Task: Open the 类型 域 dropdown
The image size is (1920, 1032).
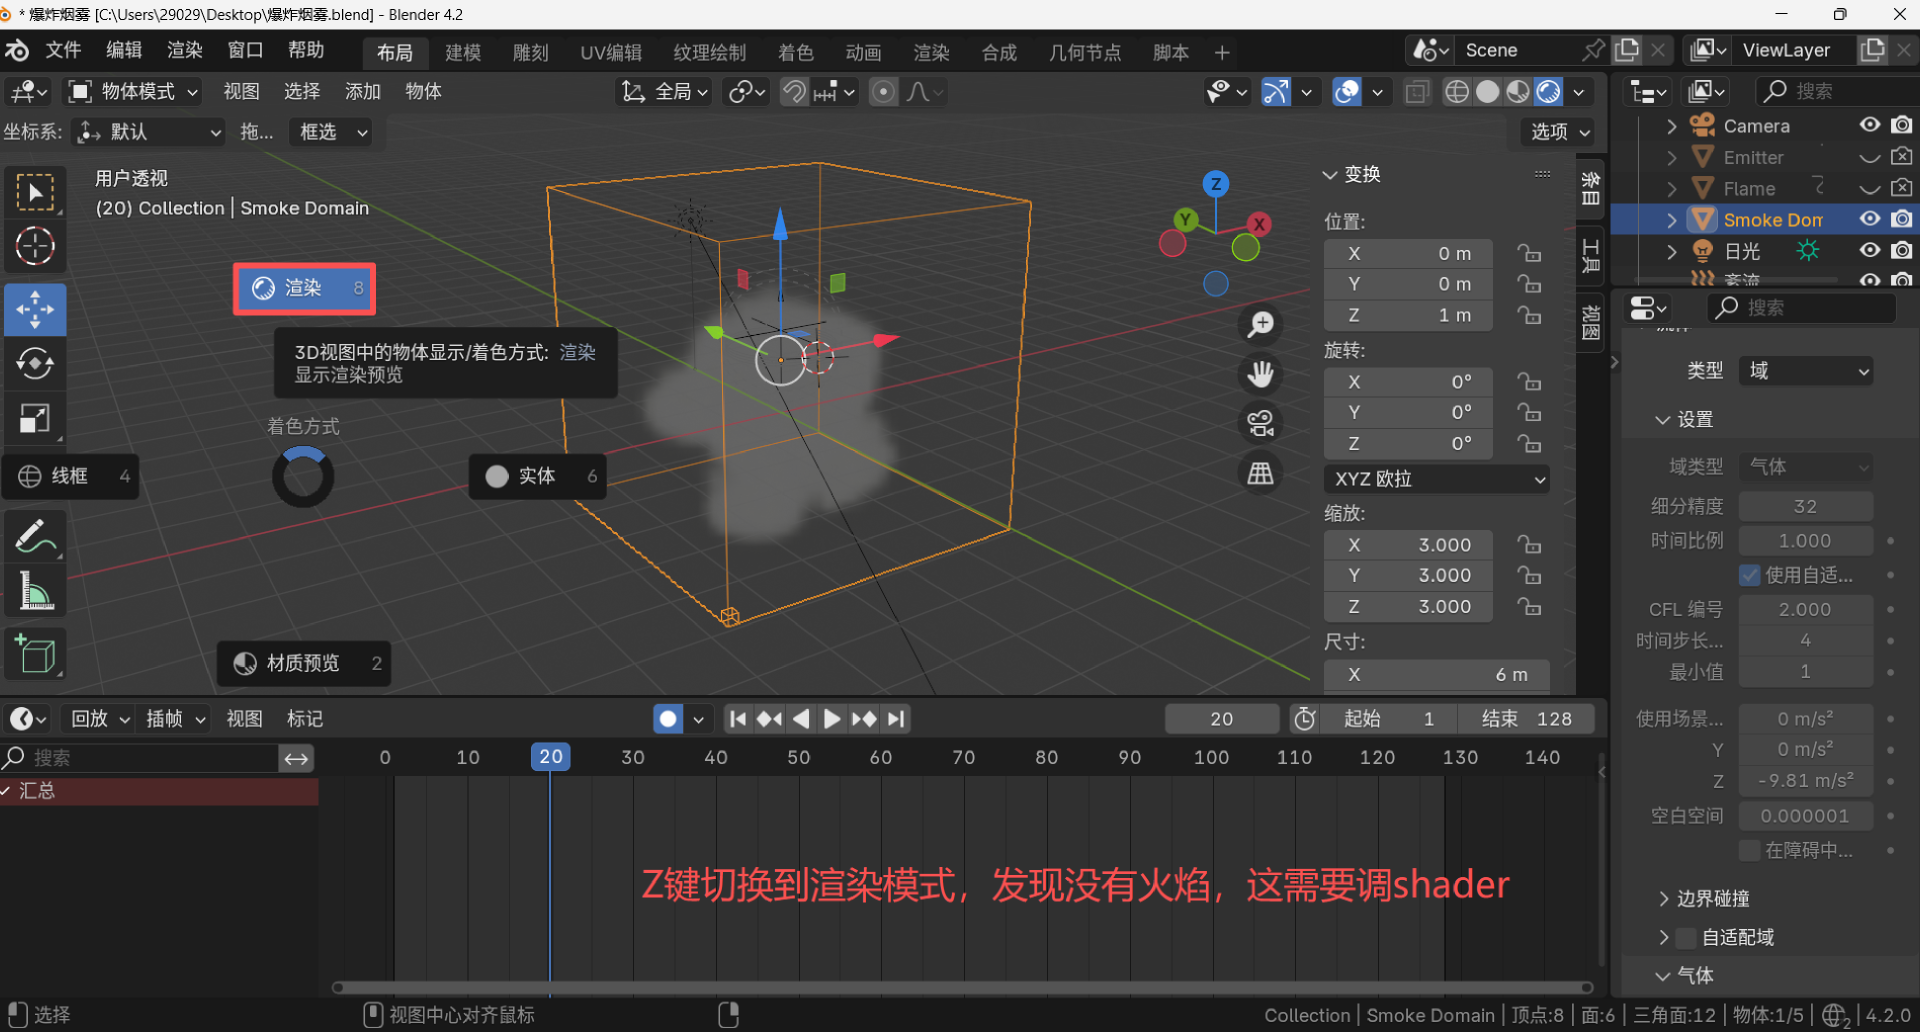Action: [x=1805, y=371]
